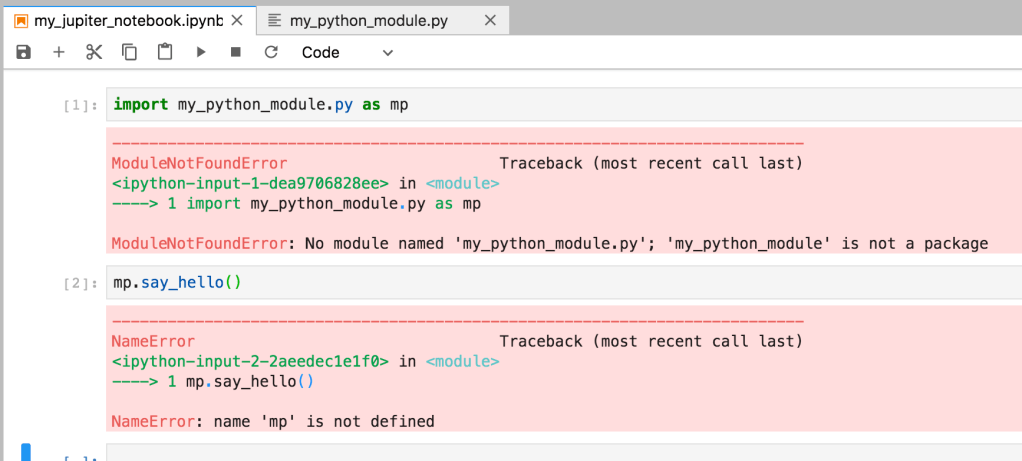Screen dimensions: 1022x461
Task: Insert a new cell with the plus icon
Action: (59, 52)
